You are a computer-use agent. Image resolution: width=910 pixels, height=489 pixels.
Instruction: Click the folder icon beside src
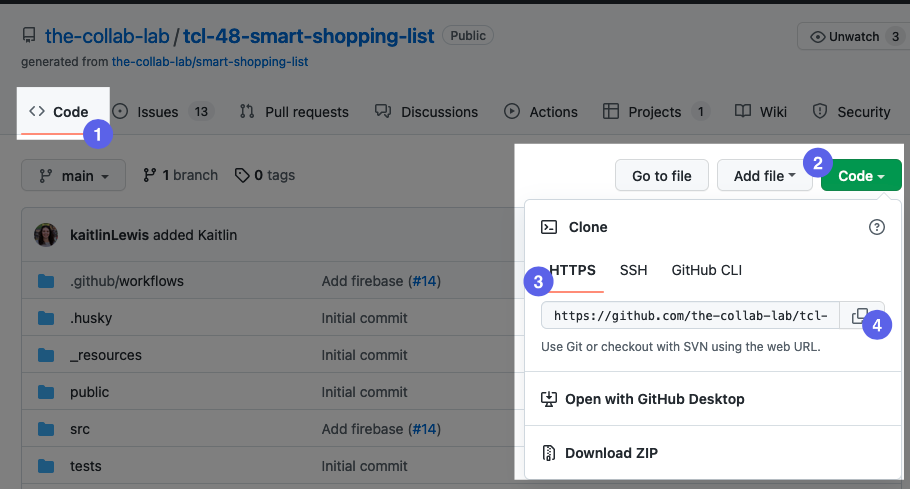[46, 430]
